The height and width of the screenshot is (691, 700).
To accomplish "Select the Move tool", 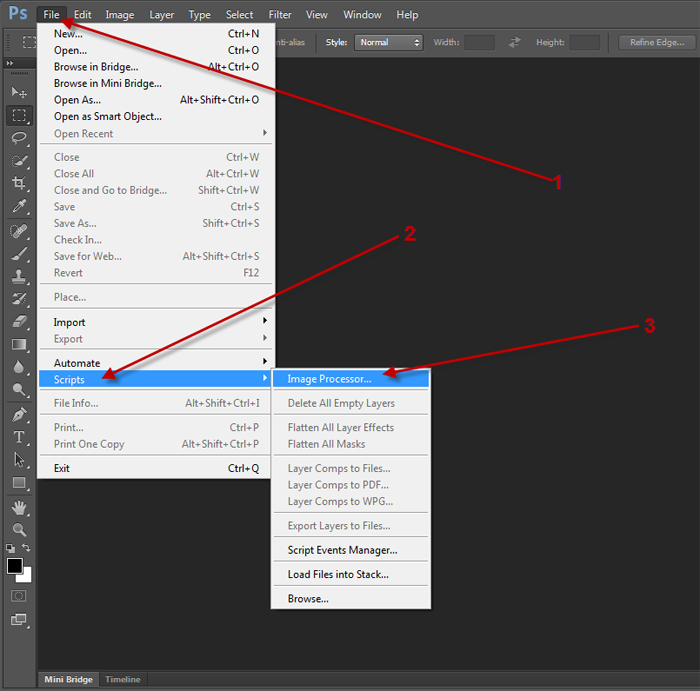I will coord(19,92).
